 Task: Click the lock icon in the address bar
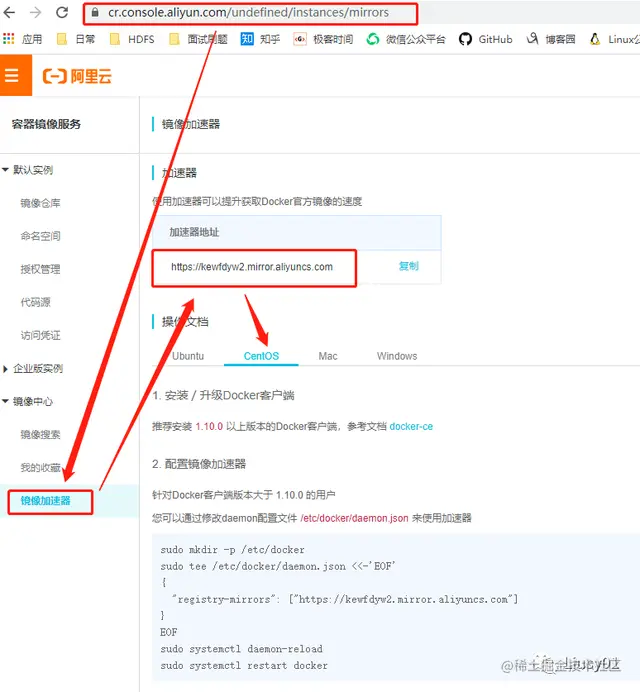[95, 12]
